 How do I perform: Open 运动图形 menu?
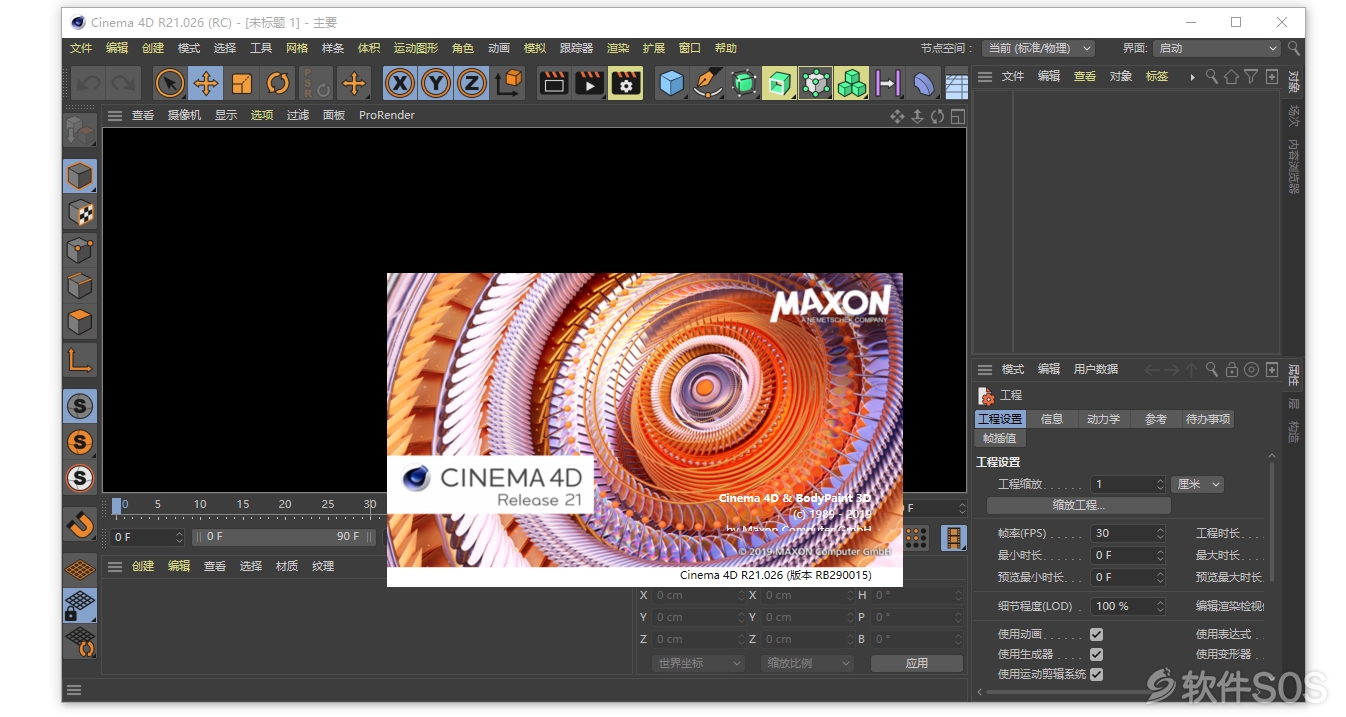(416, 48)
